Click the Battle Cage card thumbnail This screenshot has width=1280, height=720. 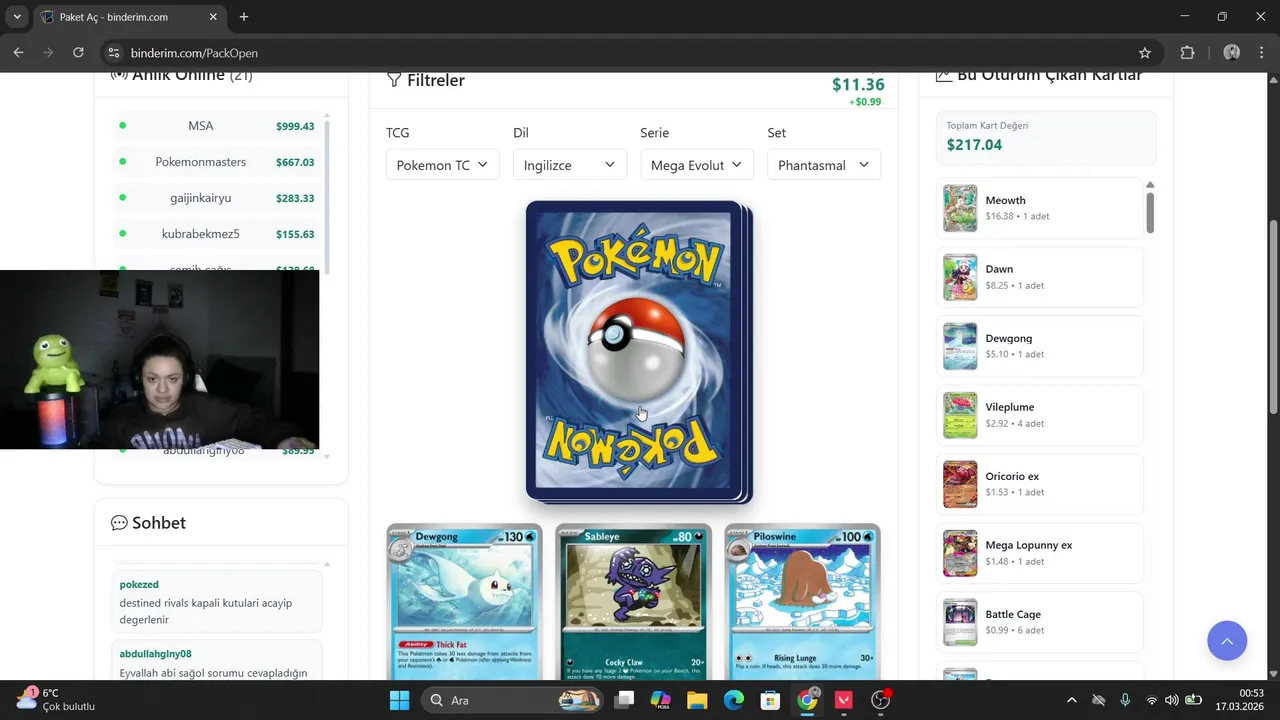pos(960,622)
